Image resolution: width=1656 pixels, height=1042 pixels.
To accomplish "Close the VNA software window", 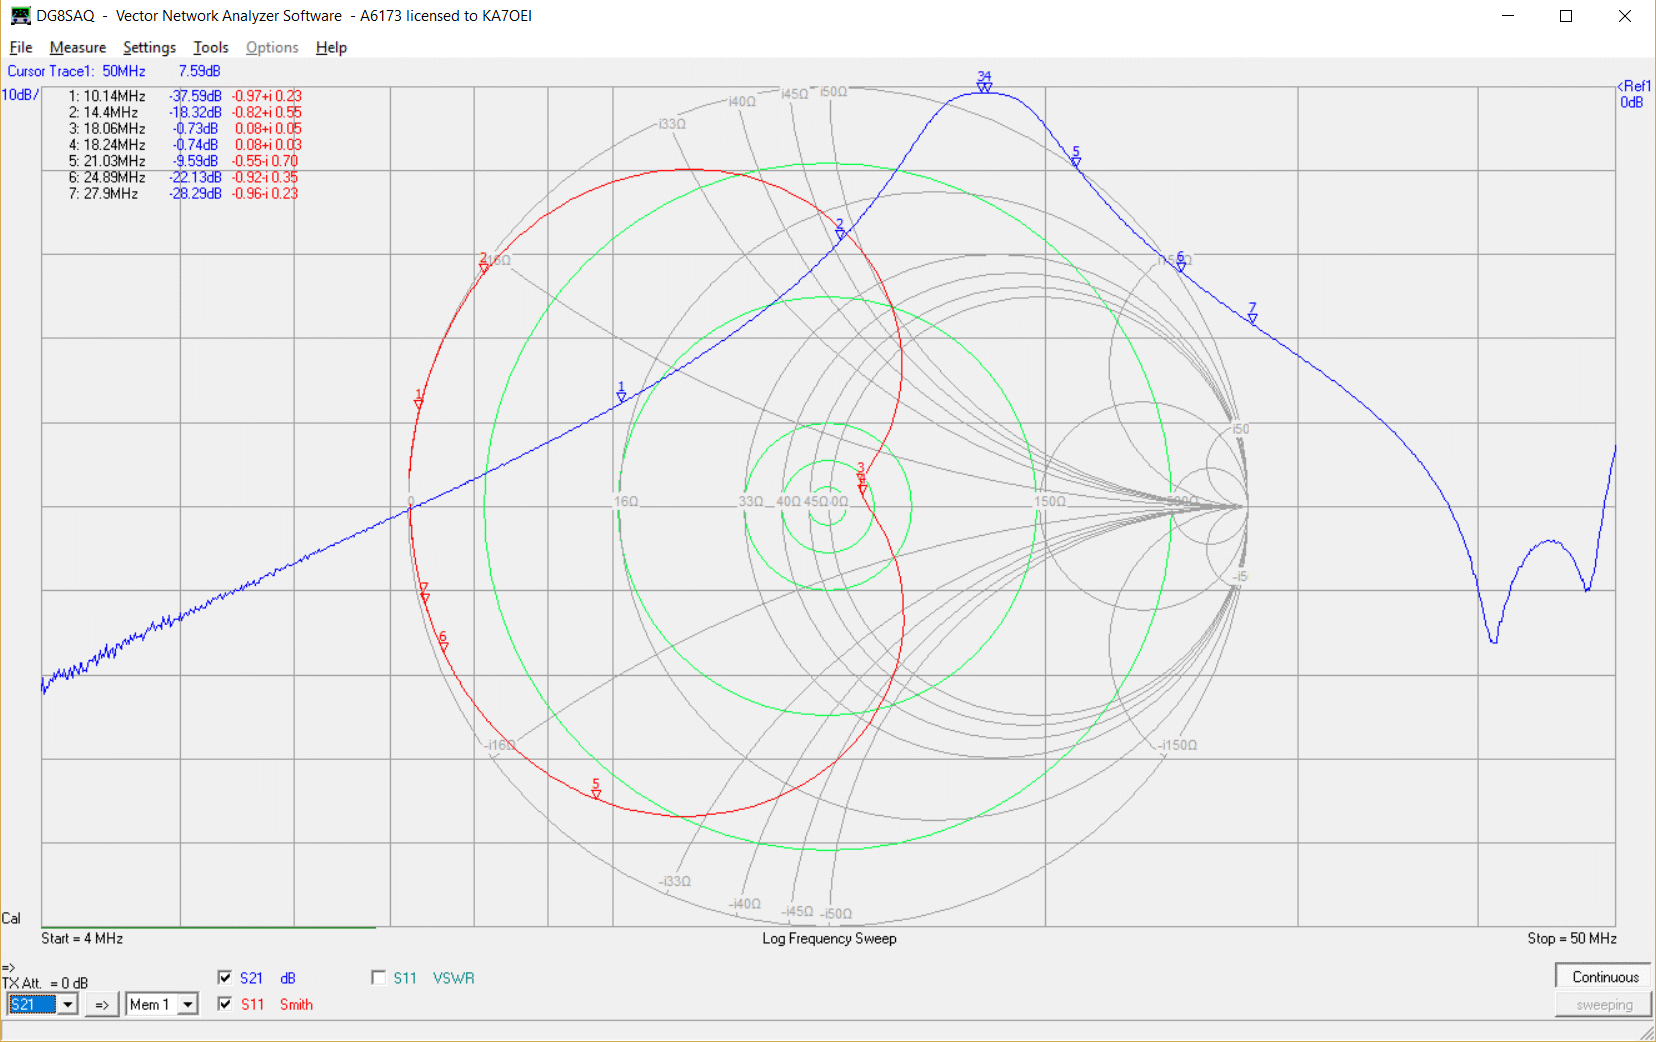I will click(x=1625, y=15).
